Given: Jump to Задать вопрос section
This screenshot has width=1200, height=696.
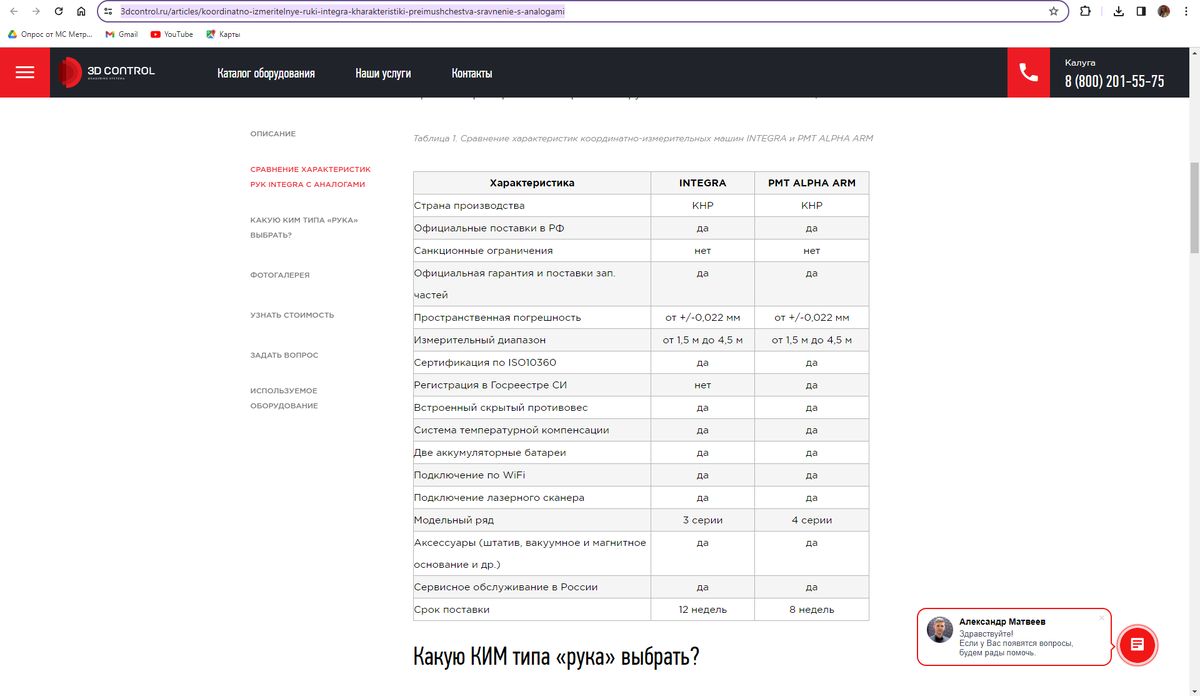Looking at the screenshot, I should click(x=284, y=355).
